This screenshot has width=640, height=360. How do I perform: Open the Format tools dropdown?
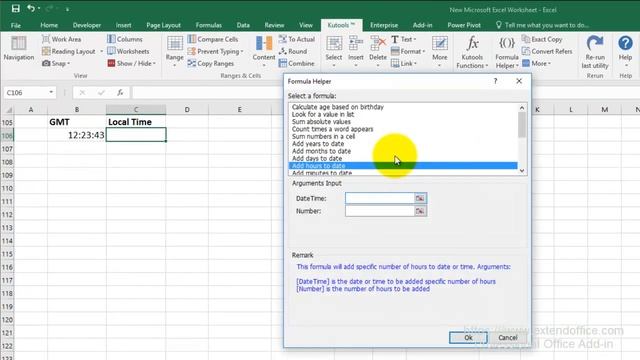[424, 51]
